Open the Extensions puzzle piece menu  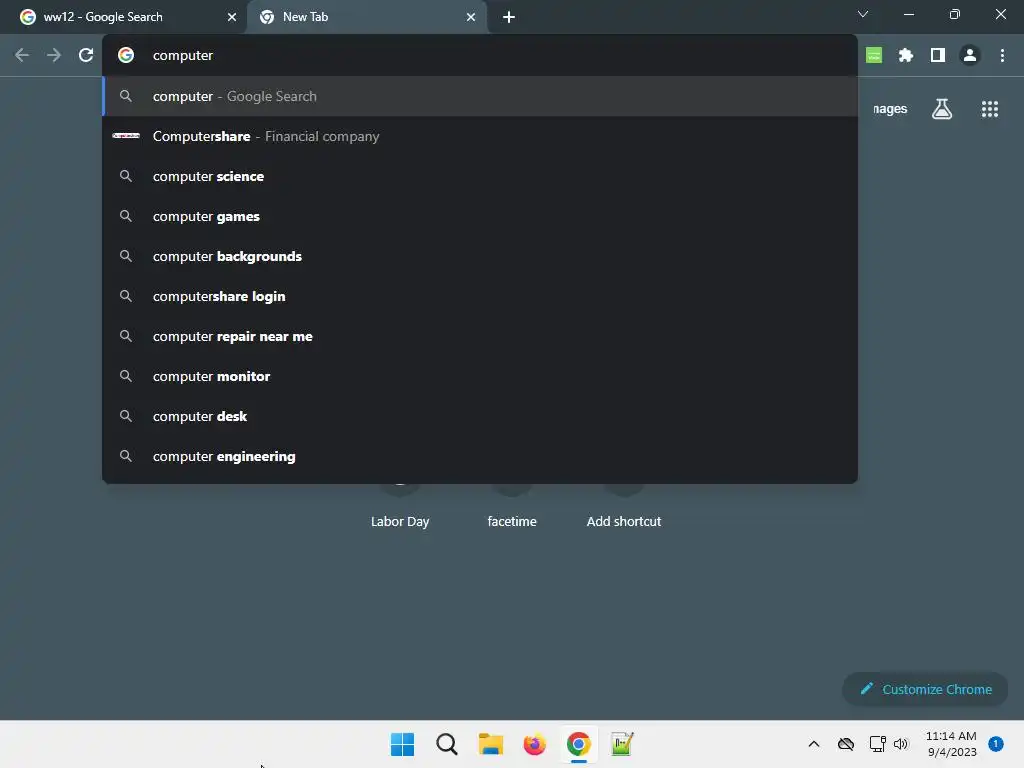click(x=906, y=56)
